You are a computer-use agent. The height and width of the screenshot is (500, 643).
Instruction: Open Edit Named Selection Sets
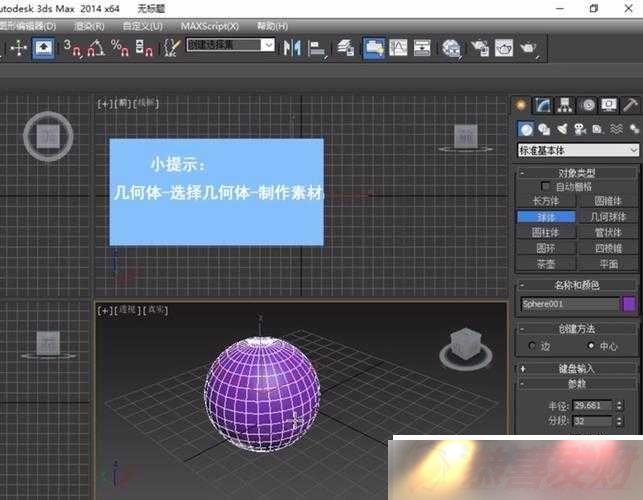point(171,48)
